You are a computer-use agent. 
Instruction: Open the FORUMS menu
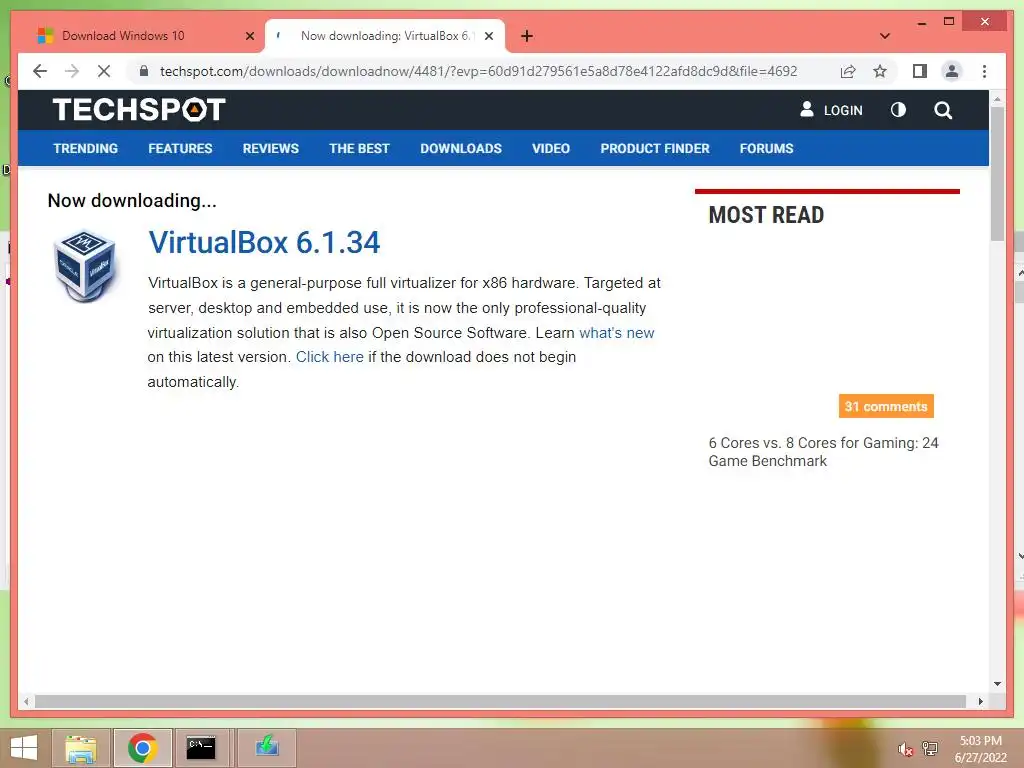(766, 148)
